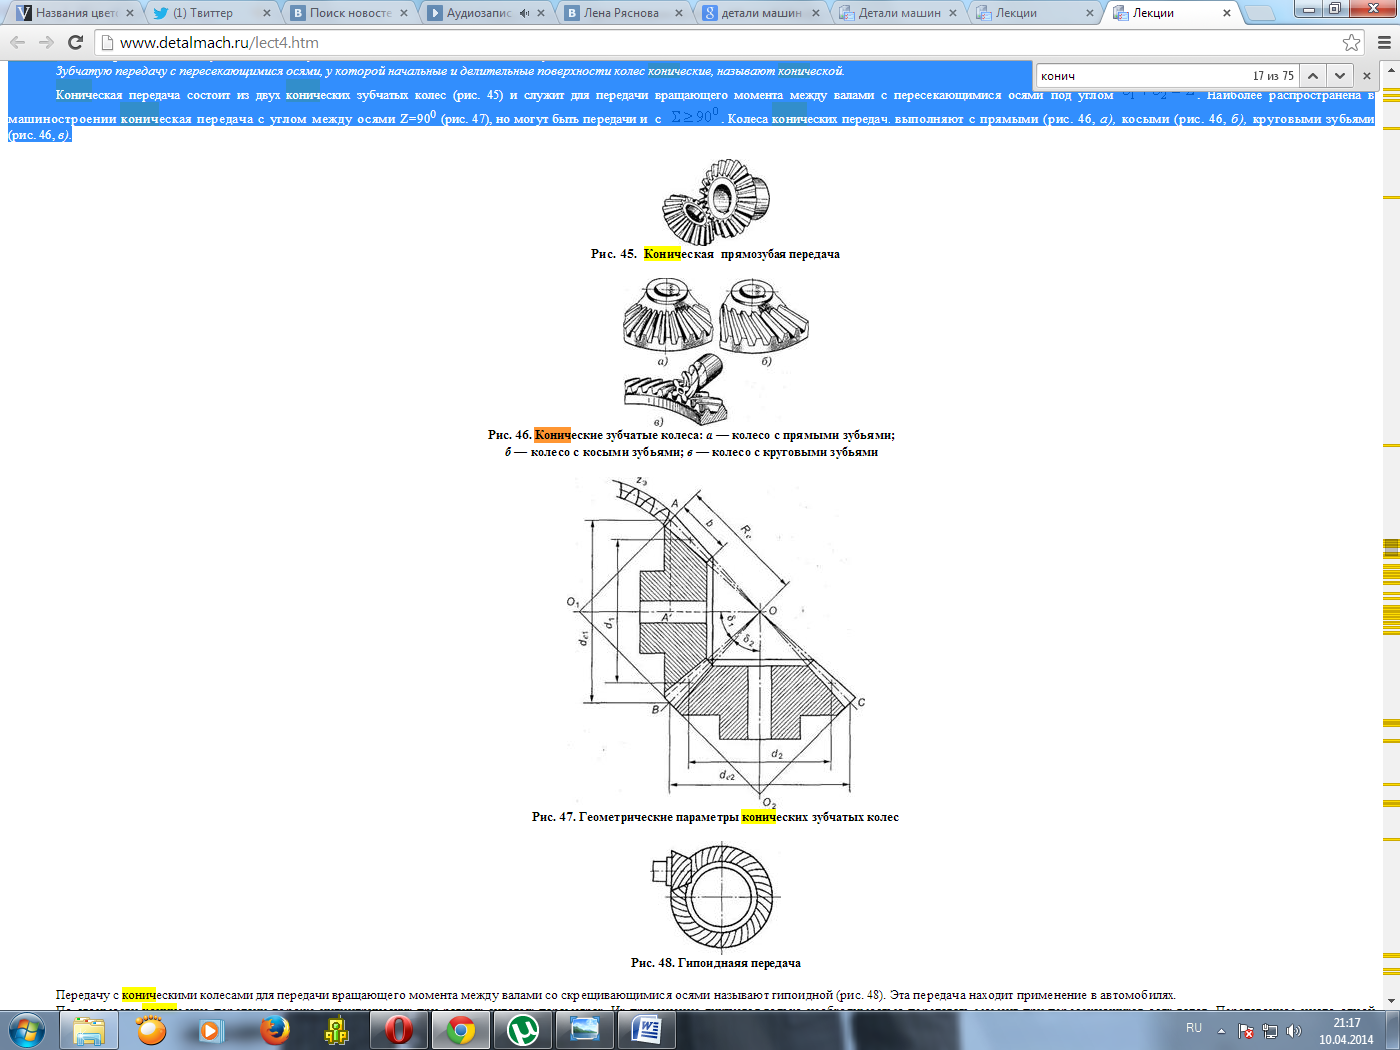Click the Chrome icon in the taskbar
Screen dimensions: 1400x1050
point(461,1030)
